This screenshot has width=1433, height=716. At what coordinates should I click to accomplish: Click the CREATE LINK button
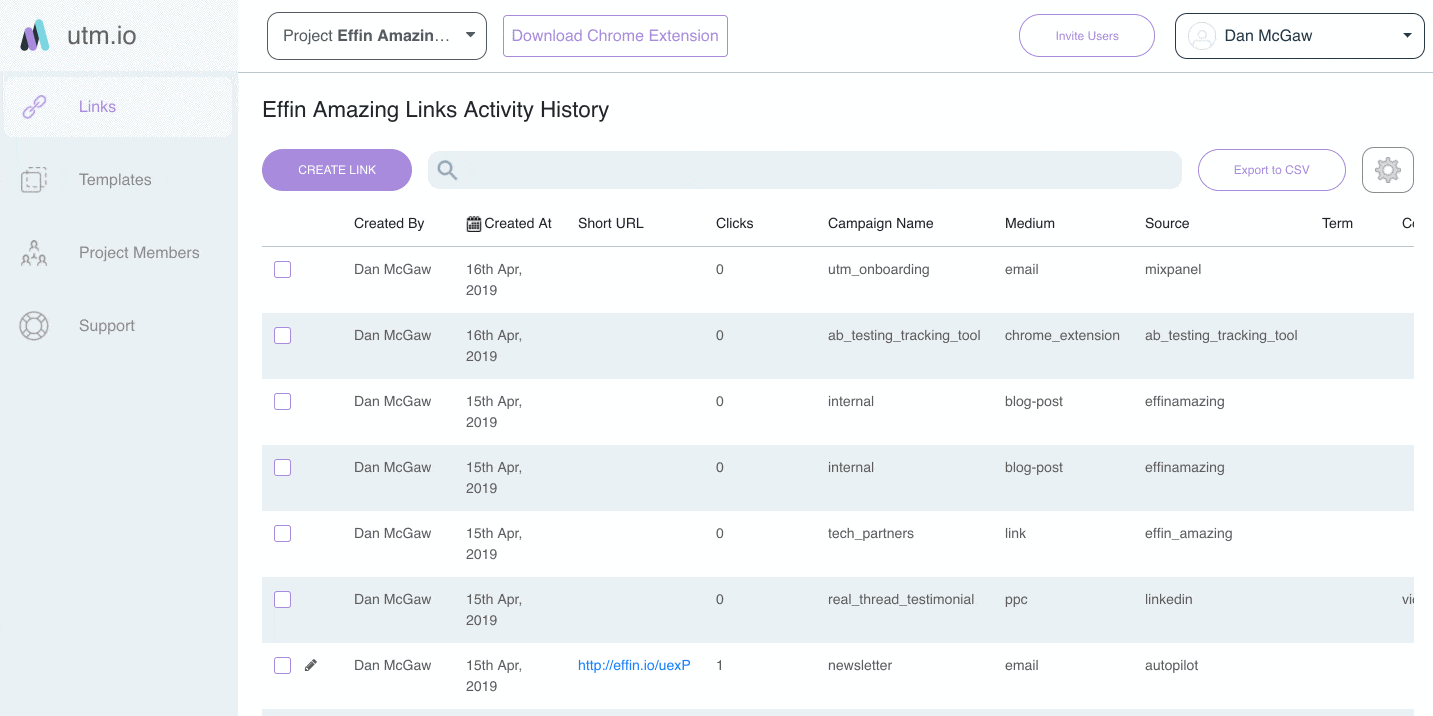pos(337,170)
